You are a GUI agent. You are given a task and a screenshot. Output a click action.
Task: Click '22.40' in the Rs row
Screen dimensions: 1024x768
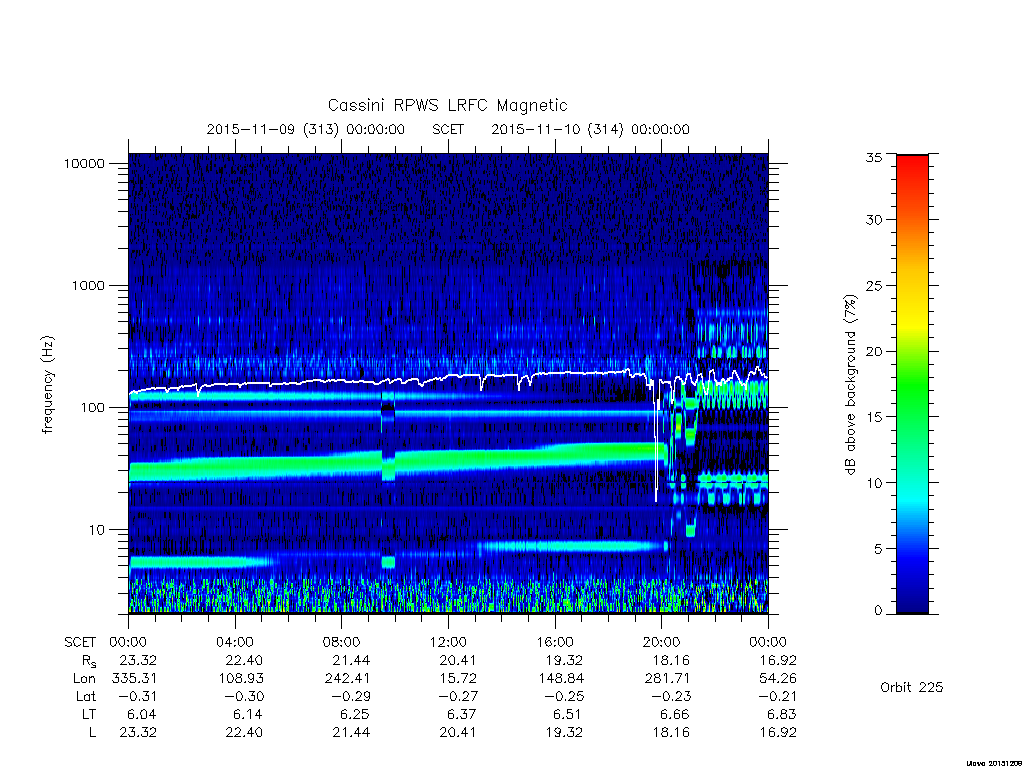coord(245,661)
